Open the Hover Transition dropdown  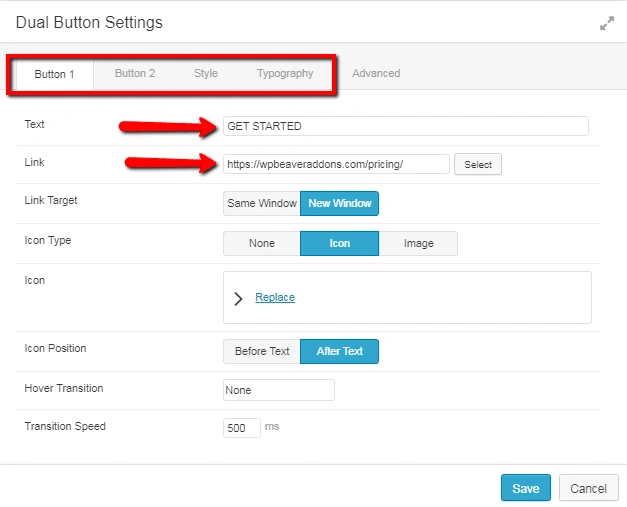(x=278, y=390)
